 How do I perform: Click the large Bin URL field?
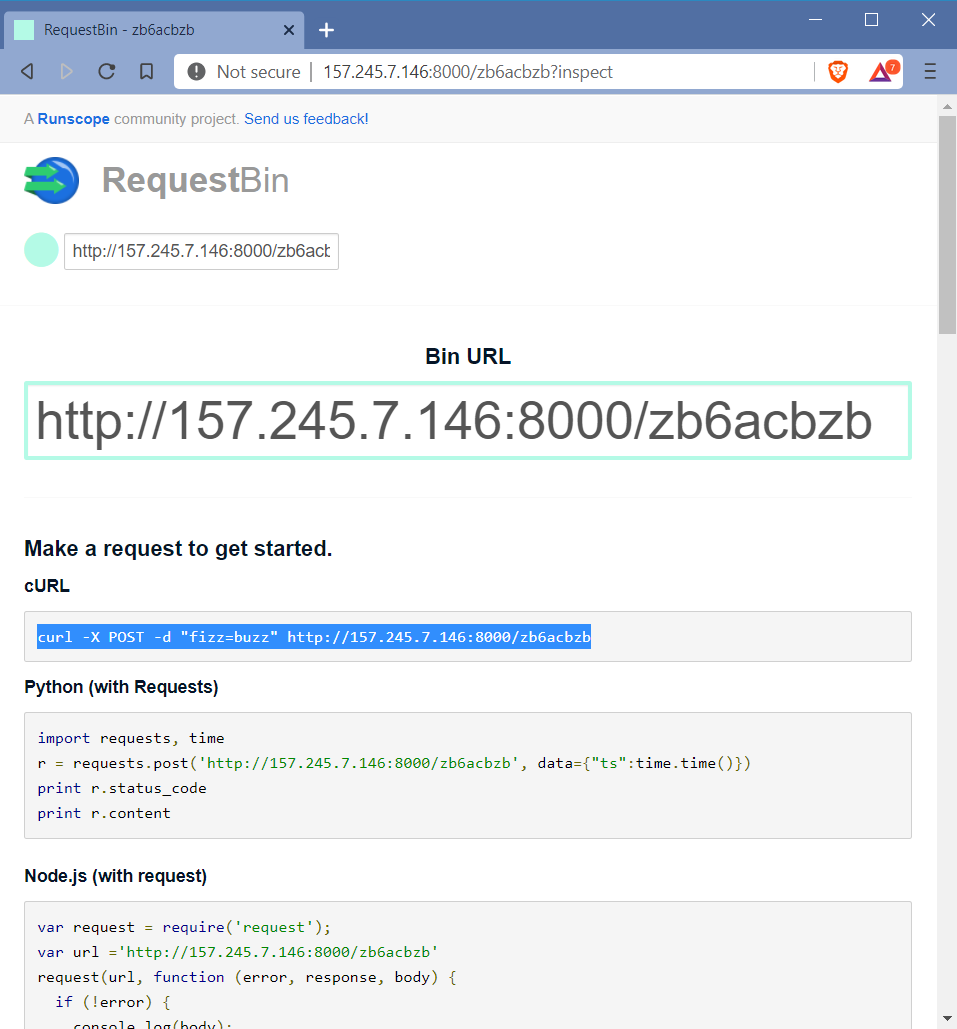click(467, 421)
